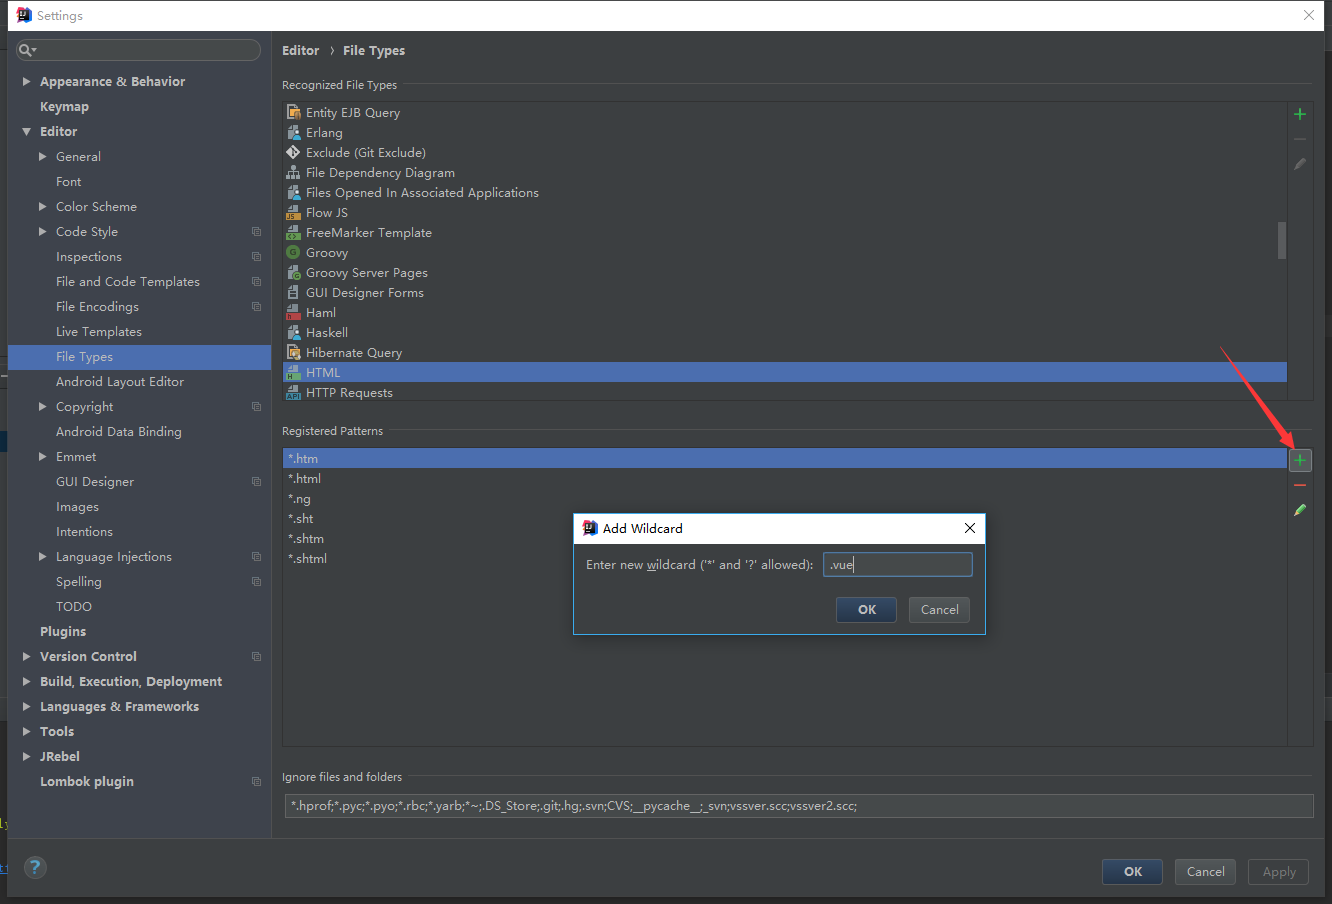Click the Hibernate Query file icon

click(x=293, y=352)
